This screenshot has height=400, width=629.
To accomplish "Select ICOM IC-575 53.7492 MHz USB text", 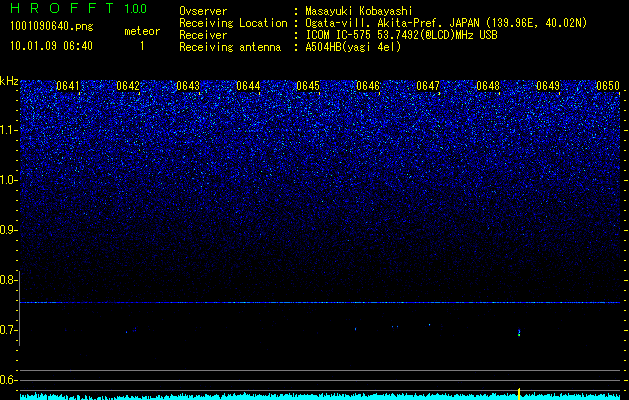I will pos(401,35).
